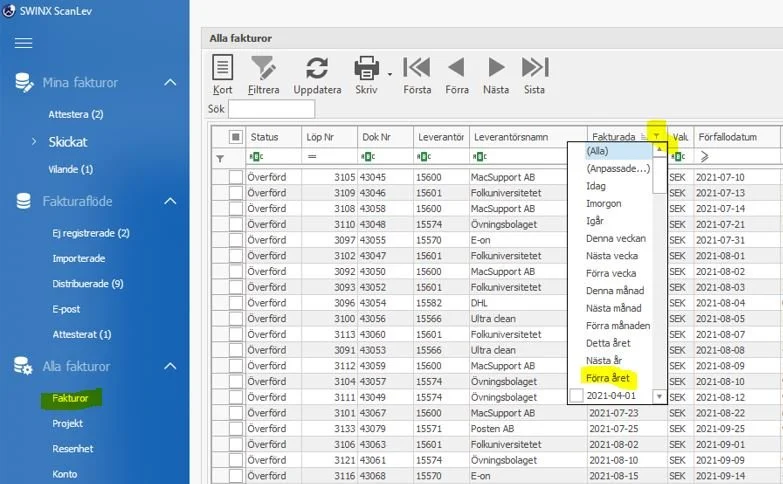This screenshot has width=783, height=484.
Task: Go to Nästa record arrow
Action: (x=495, y=67)
